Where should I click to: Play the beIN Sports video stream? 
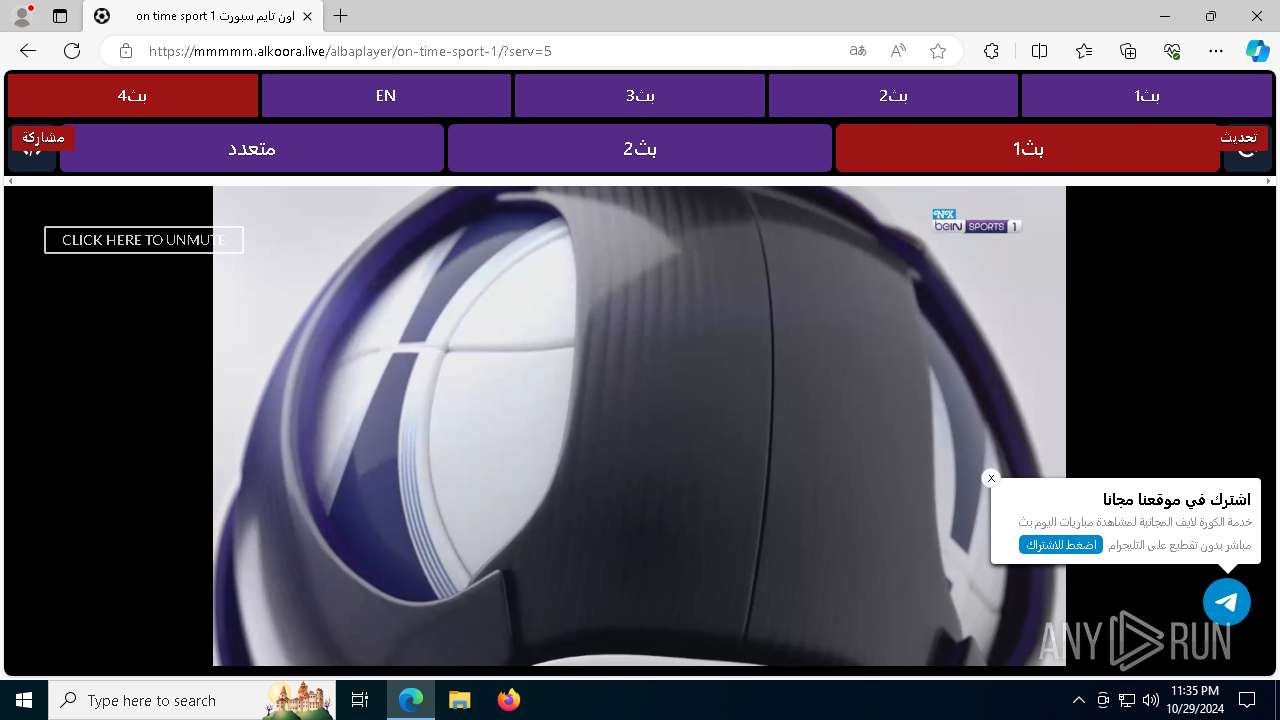tap(639, 426)
